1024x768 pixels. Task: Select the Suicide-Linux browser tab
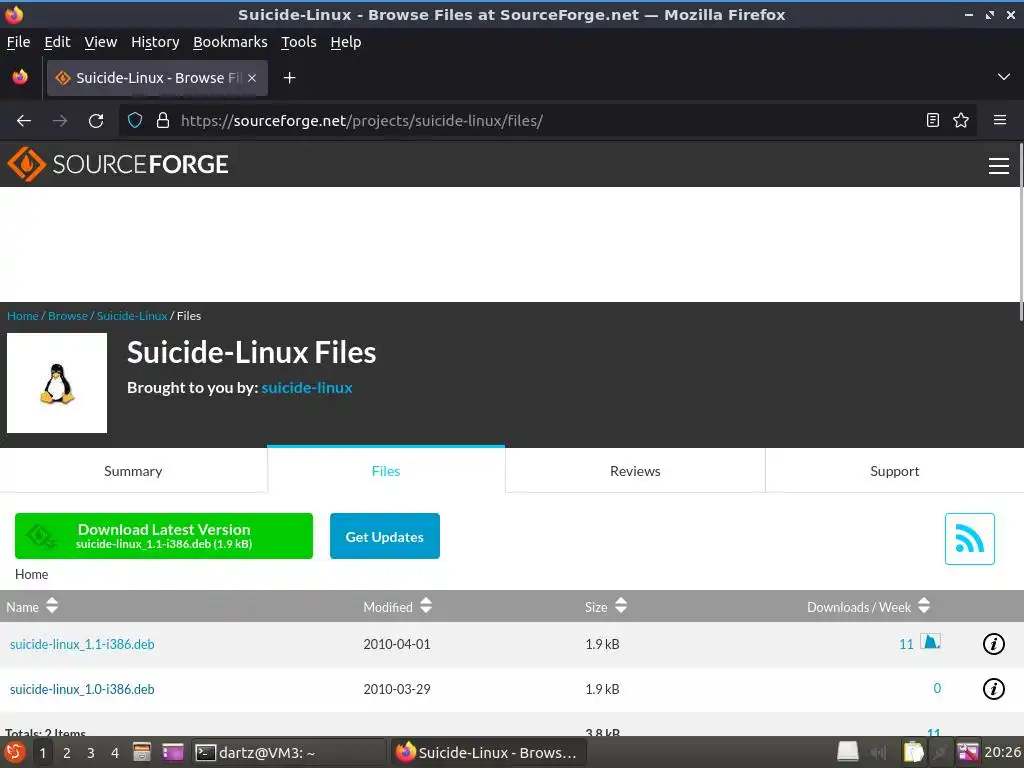[x=157, y=78]
